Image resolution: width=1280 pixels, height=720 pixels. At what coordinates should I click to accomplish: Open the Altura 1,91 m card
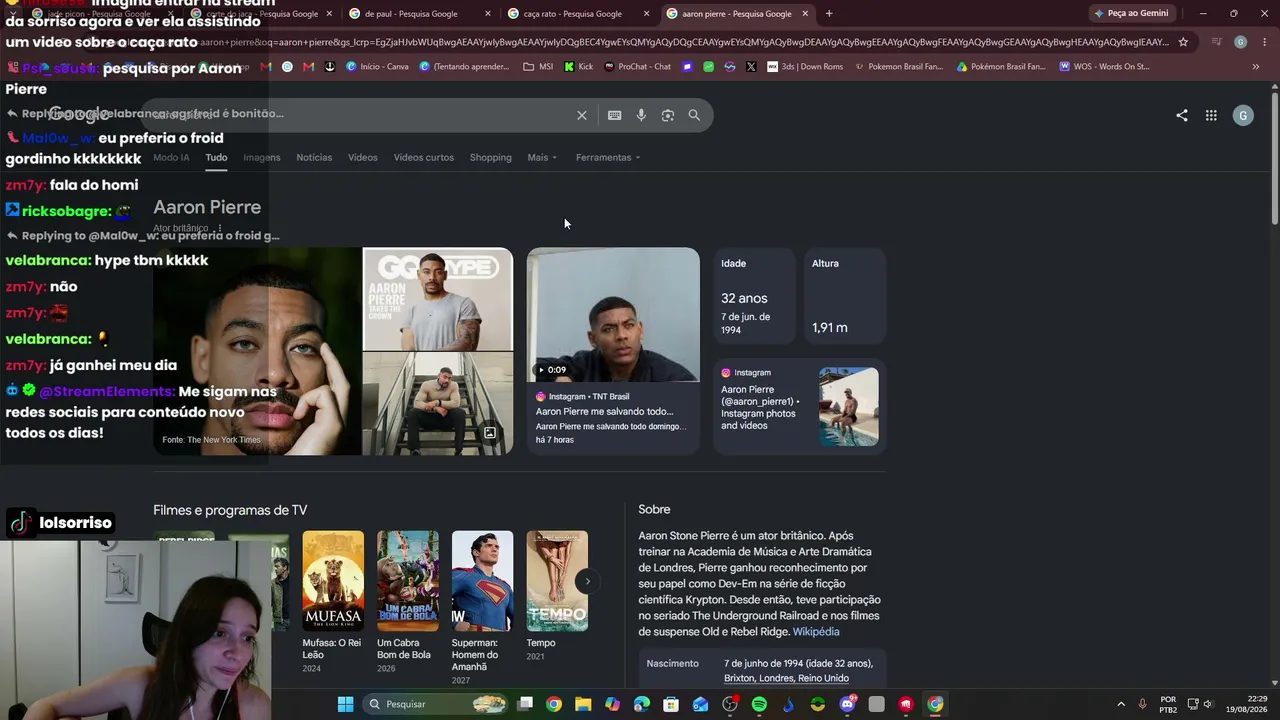click(x=845, y=296)
